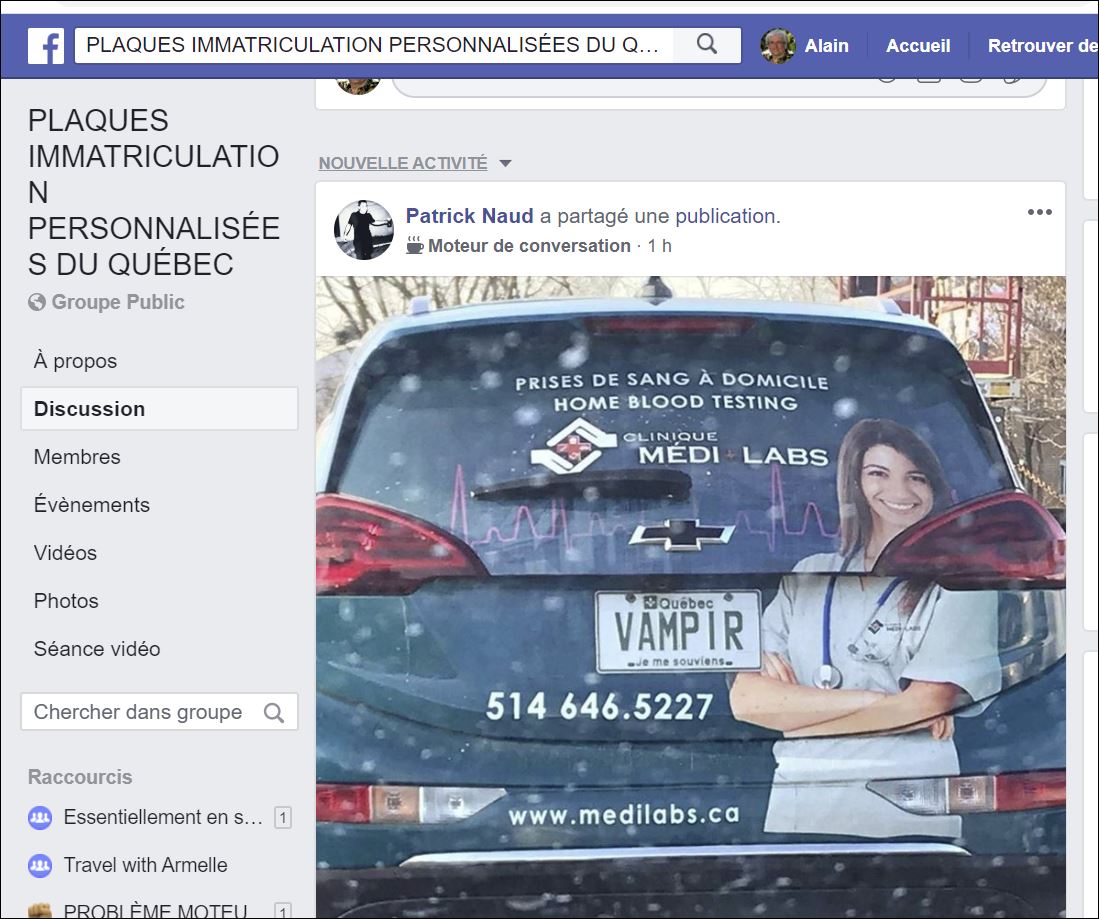Expand the Nouvelle Activité sort dropdown
The image size is (1099, 919).
tap(505, 163)
